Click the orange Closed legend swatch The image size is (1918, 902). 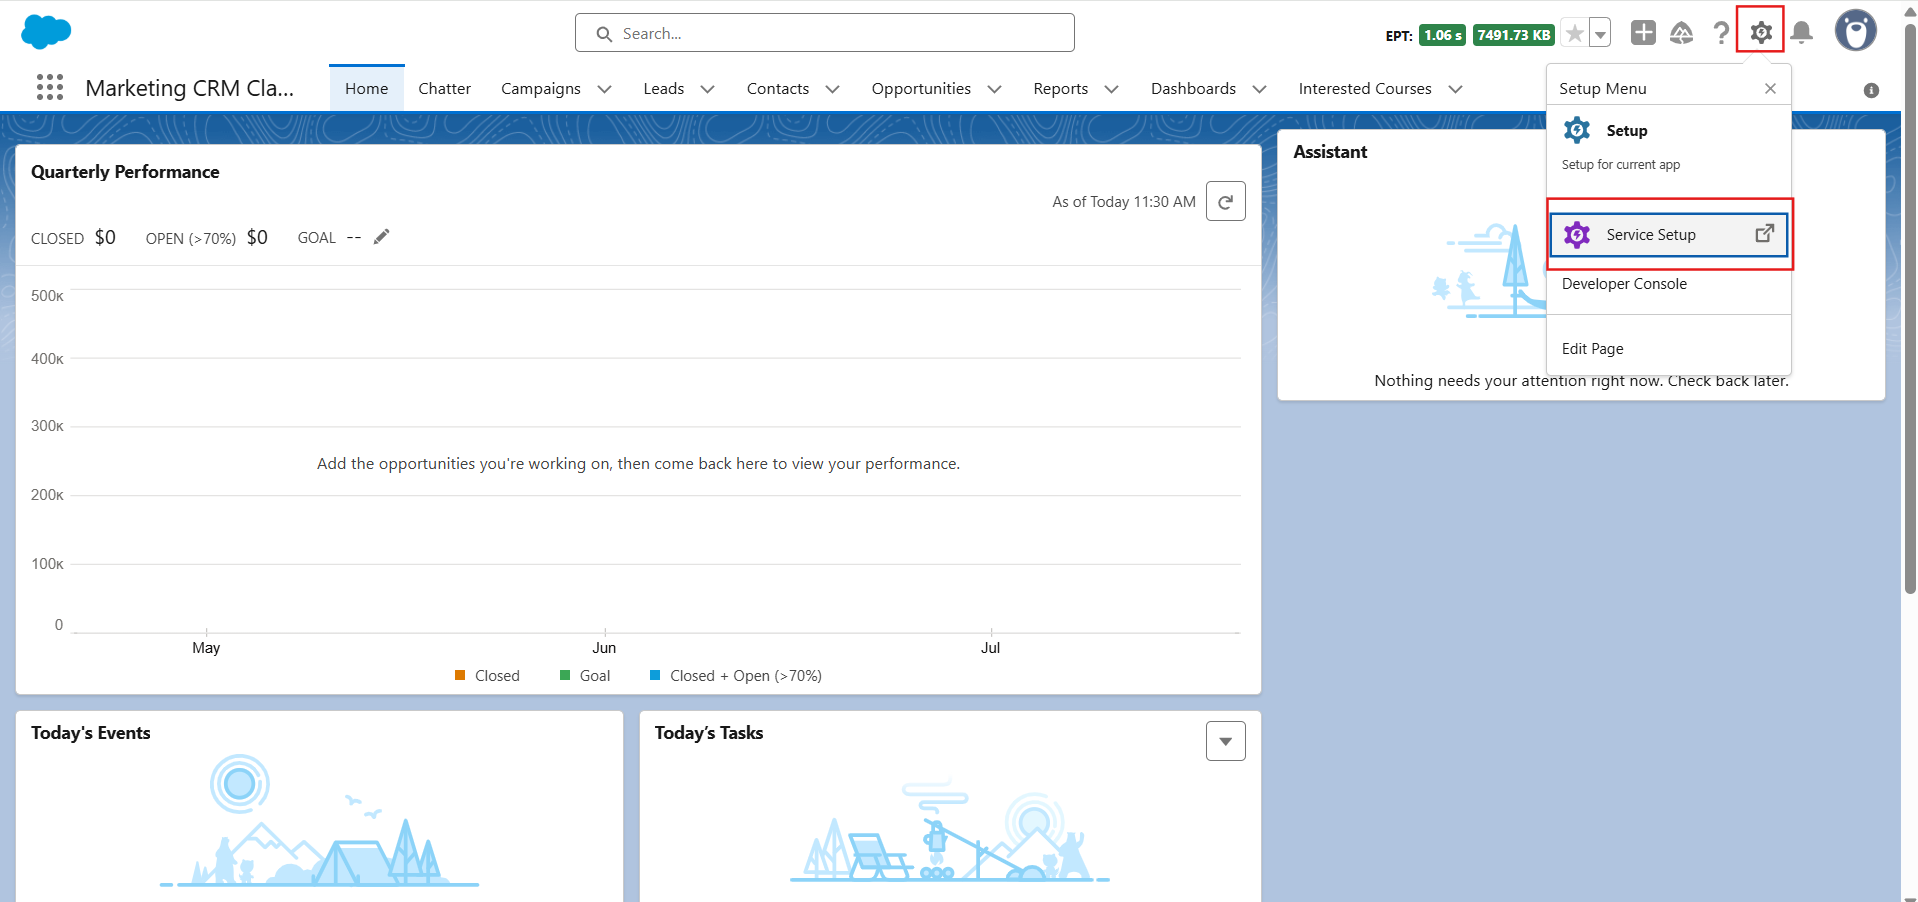[460, 675]
